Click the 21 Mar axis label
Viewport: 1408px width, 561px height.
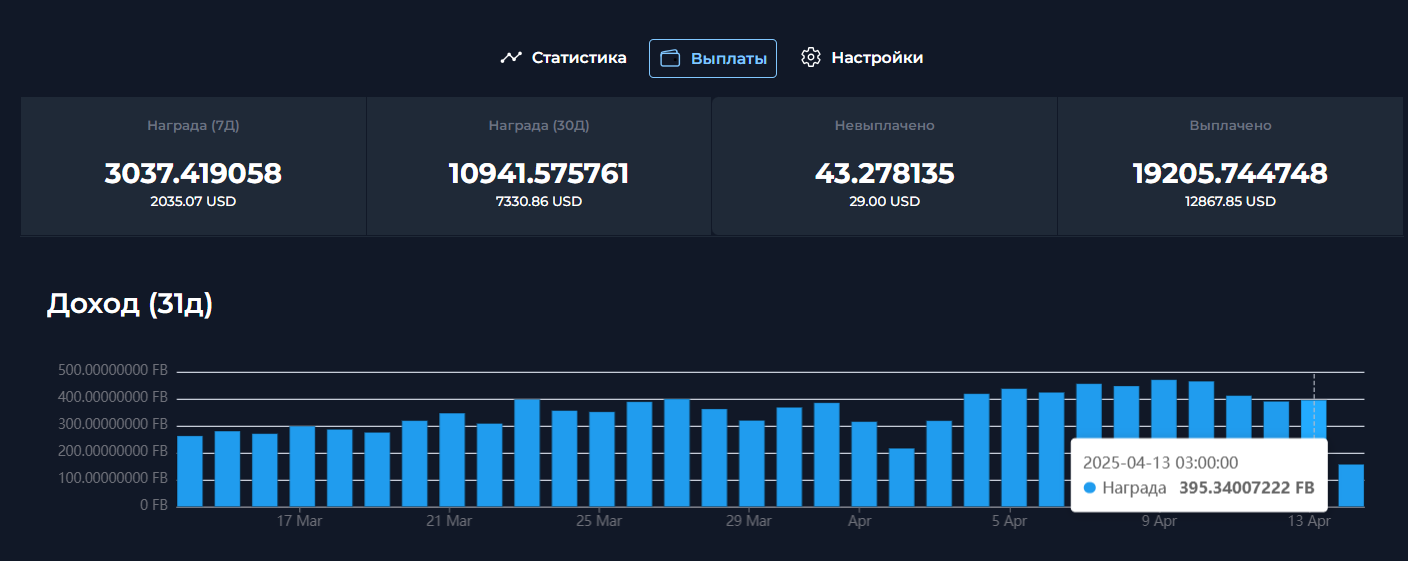(x=449, y=521)
